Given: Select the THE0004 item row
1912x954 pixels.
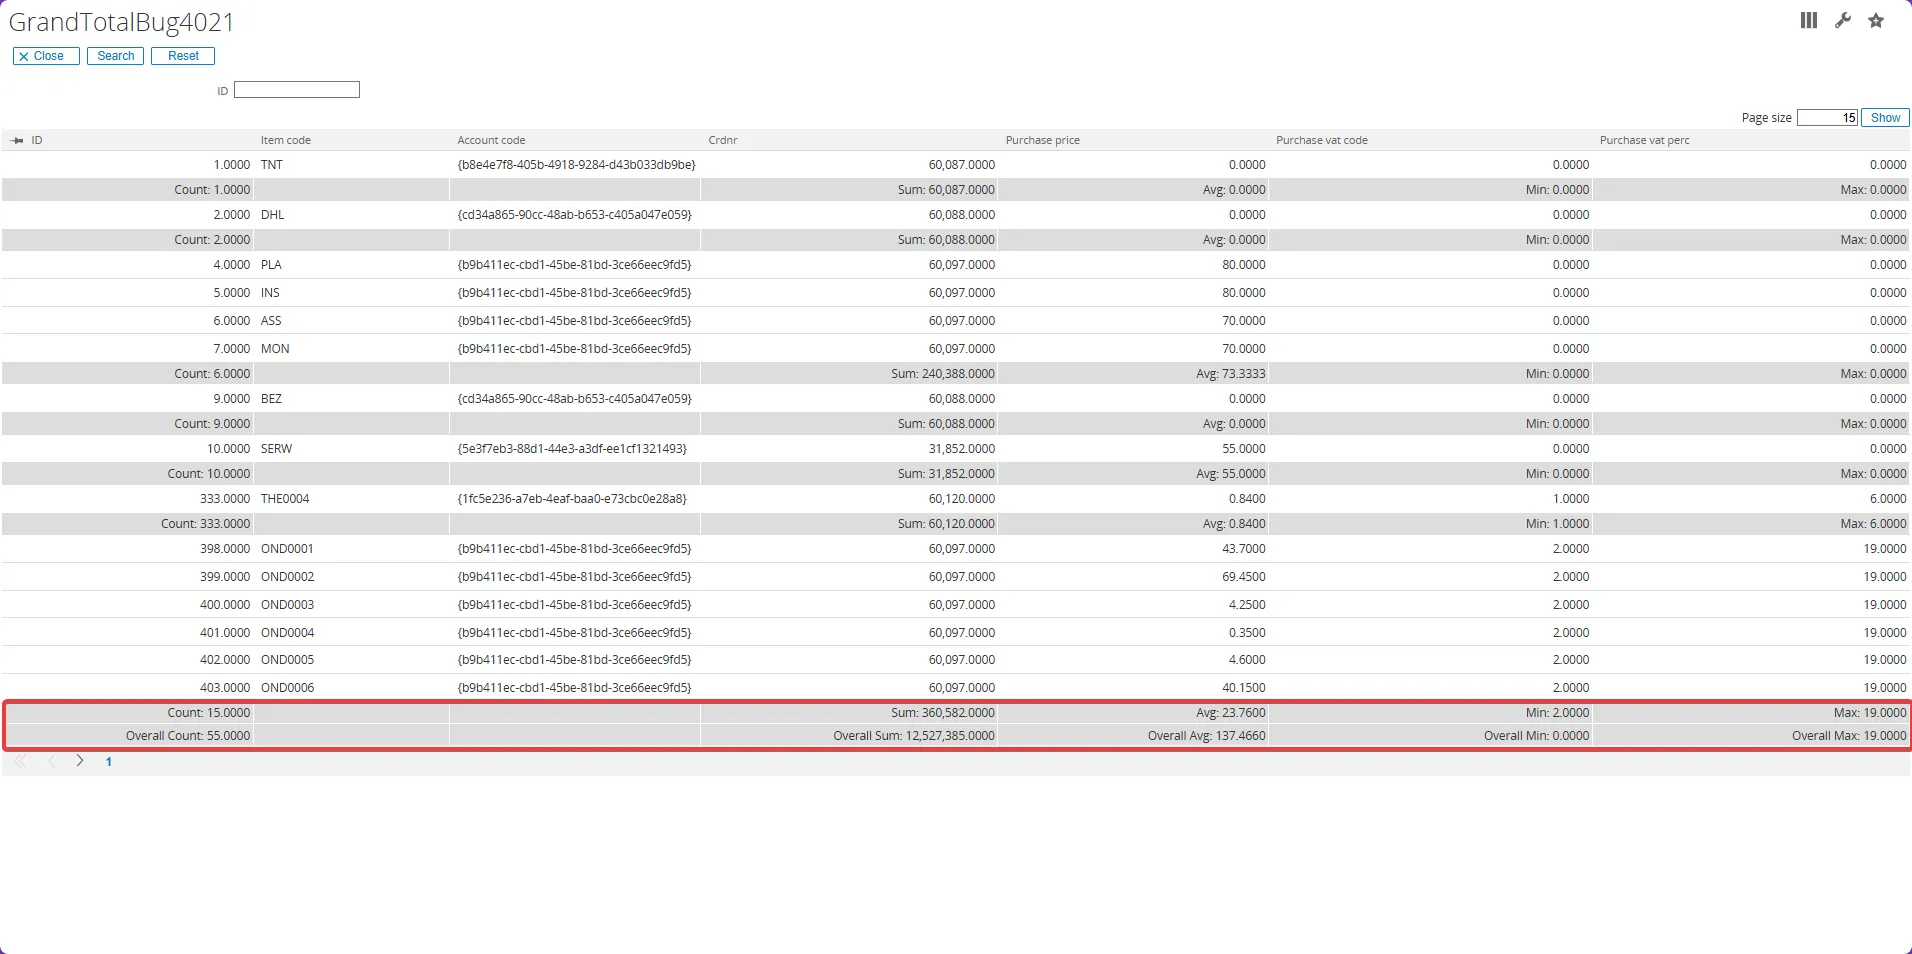Looking at the screenshot, I should (285, 499).
